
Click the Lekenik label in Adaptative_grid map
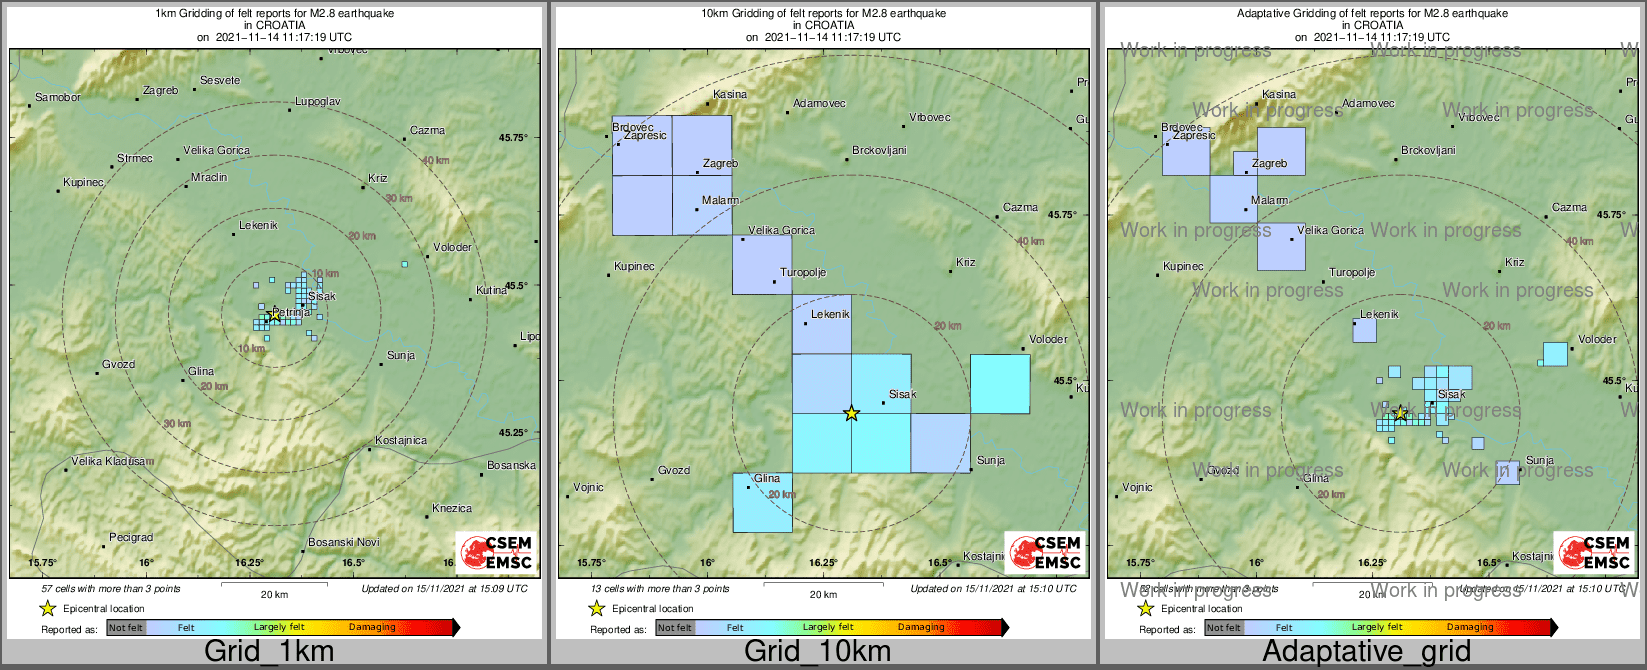[x=1379, y=314]
